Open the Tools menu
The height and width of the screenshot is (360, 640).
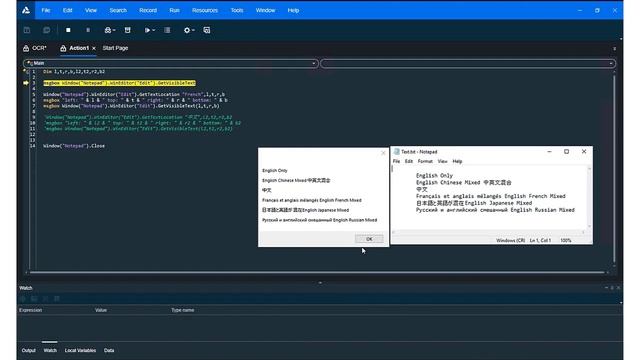tap(237, 10)
